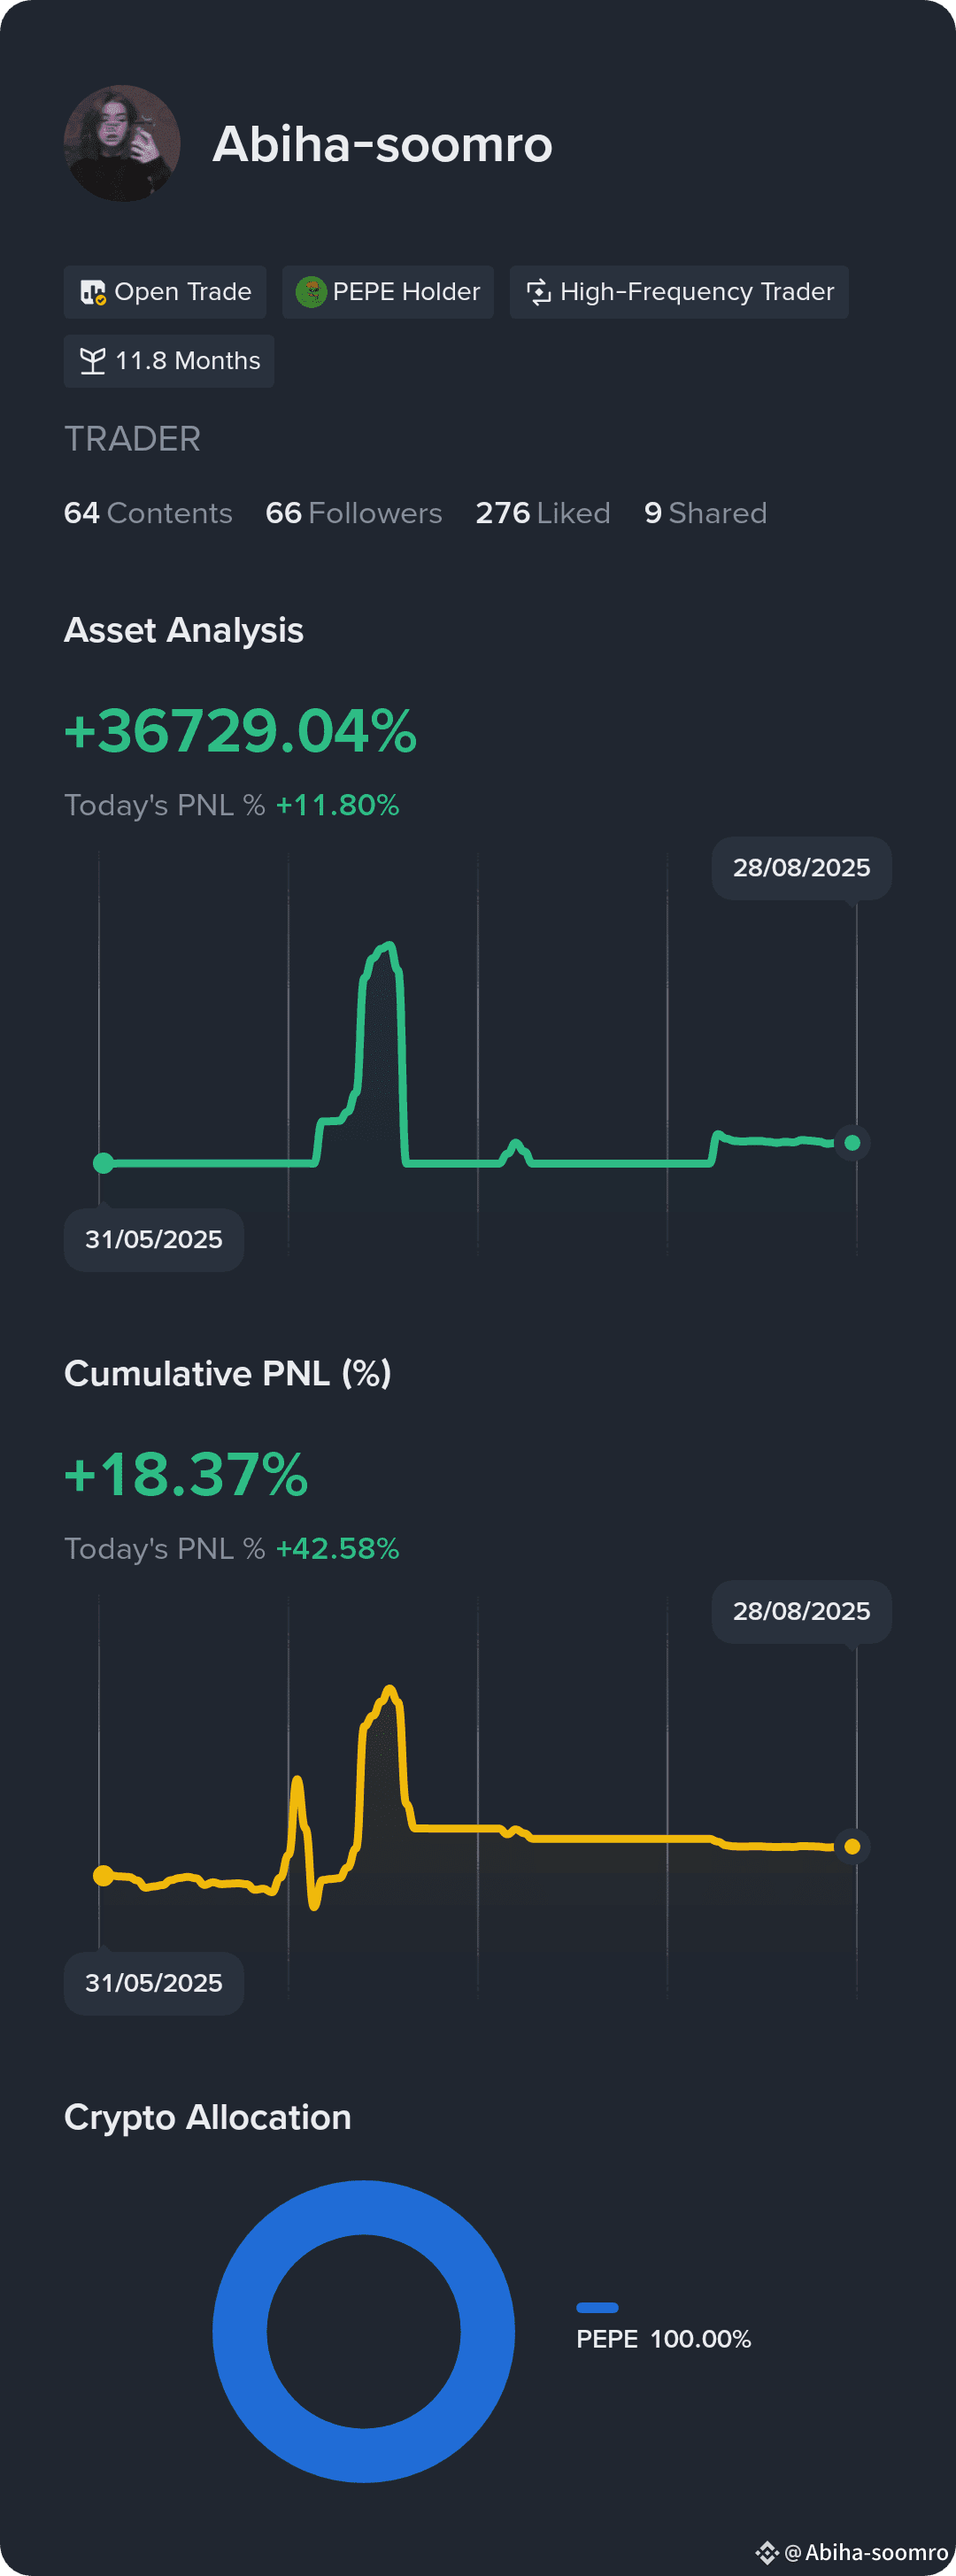Select the Open Trade tag
The width and height of the screenshot is (956, 2576).
pos(165,292)
